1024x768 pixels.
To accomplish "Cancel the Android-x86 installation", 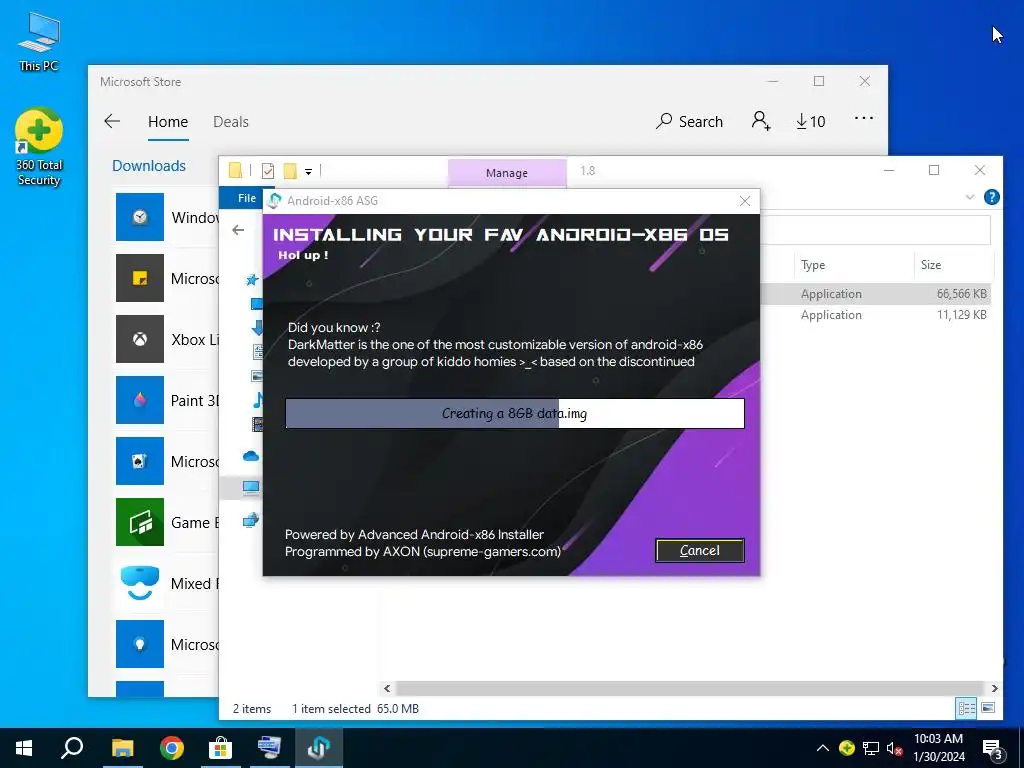I will click(699, 551).
